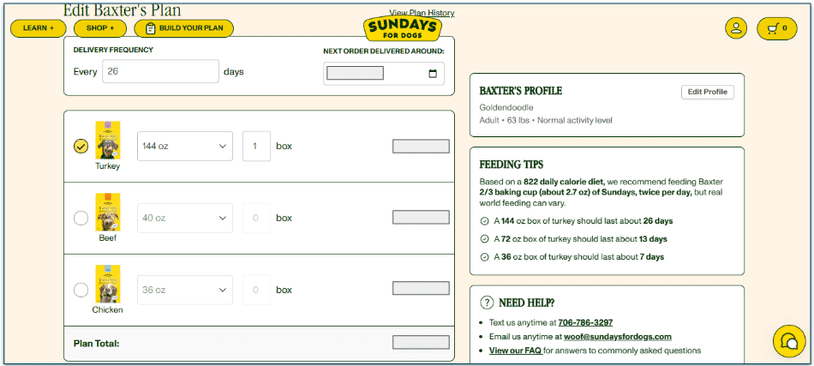Click the BAXTER'S PROFILE heading
This screenshot has height=366, width=814.
click(x=521, y=91)
